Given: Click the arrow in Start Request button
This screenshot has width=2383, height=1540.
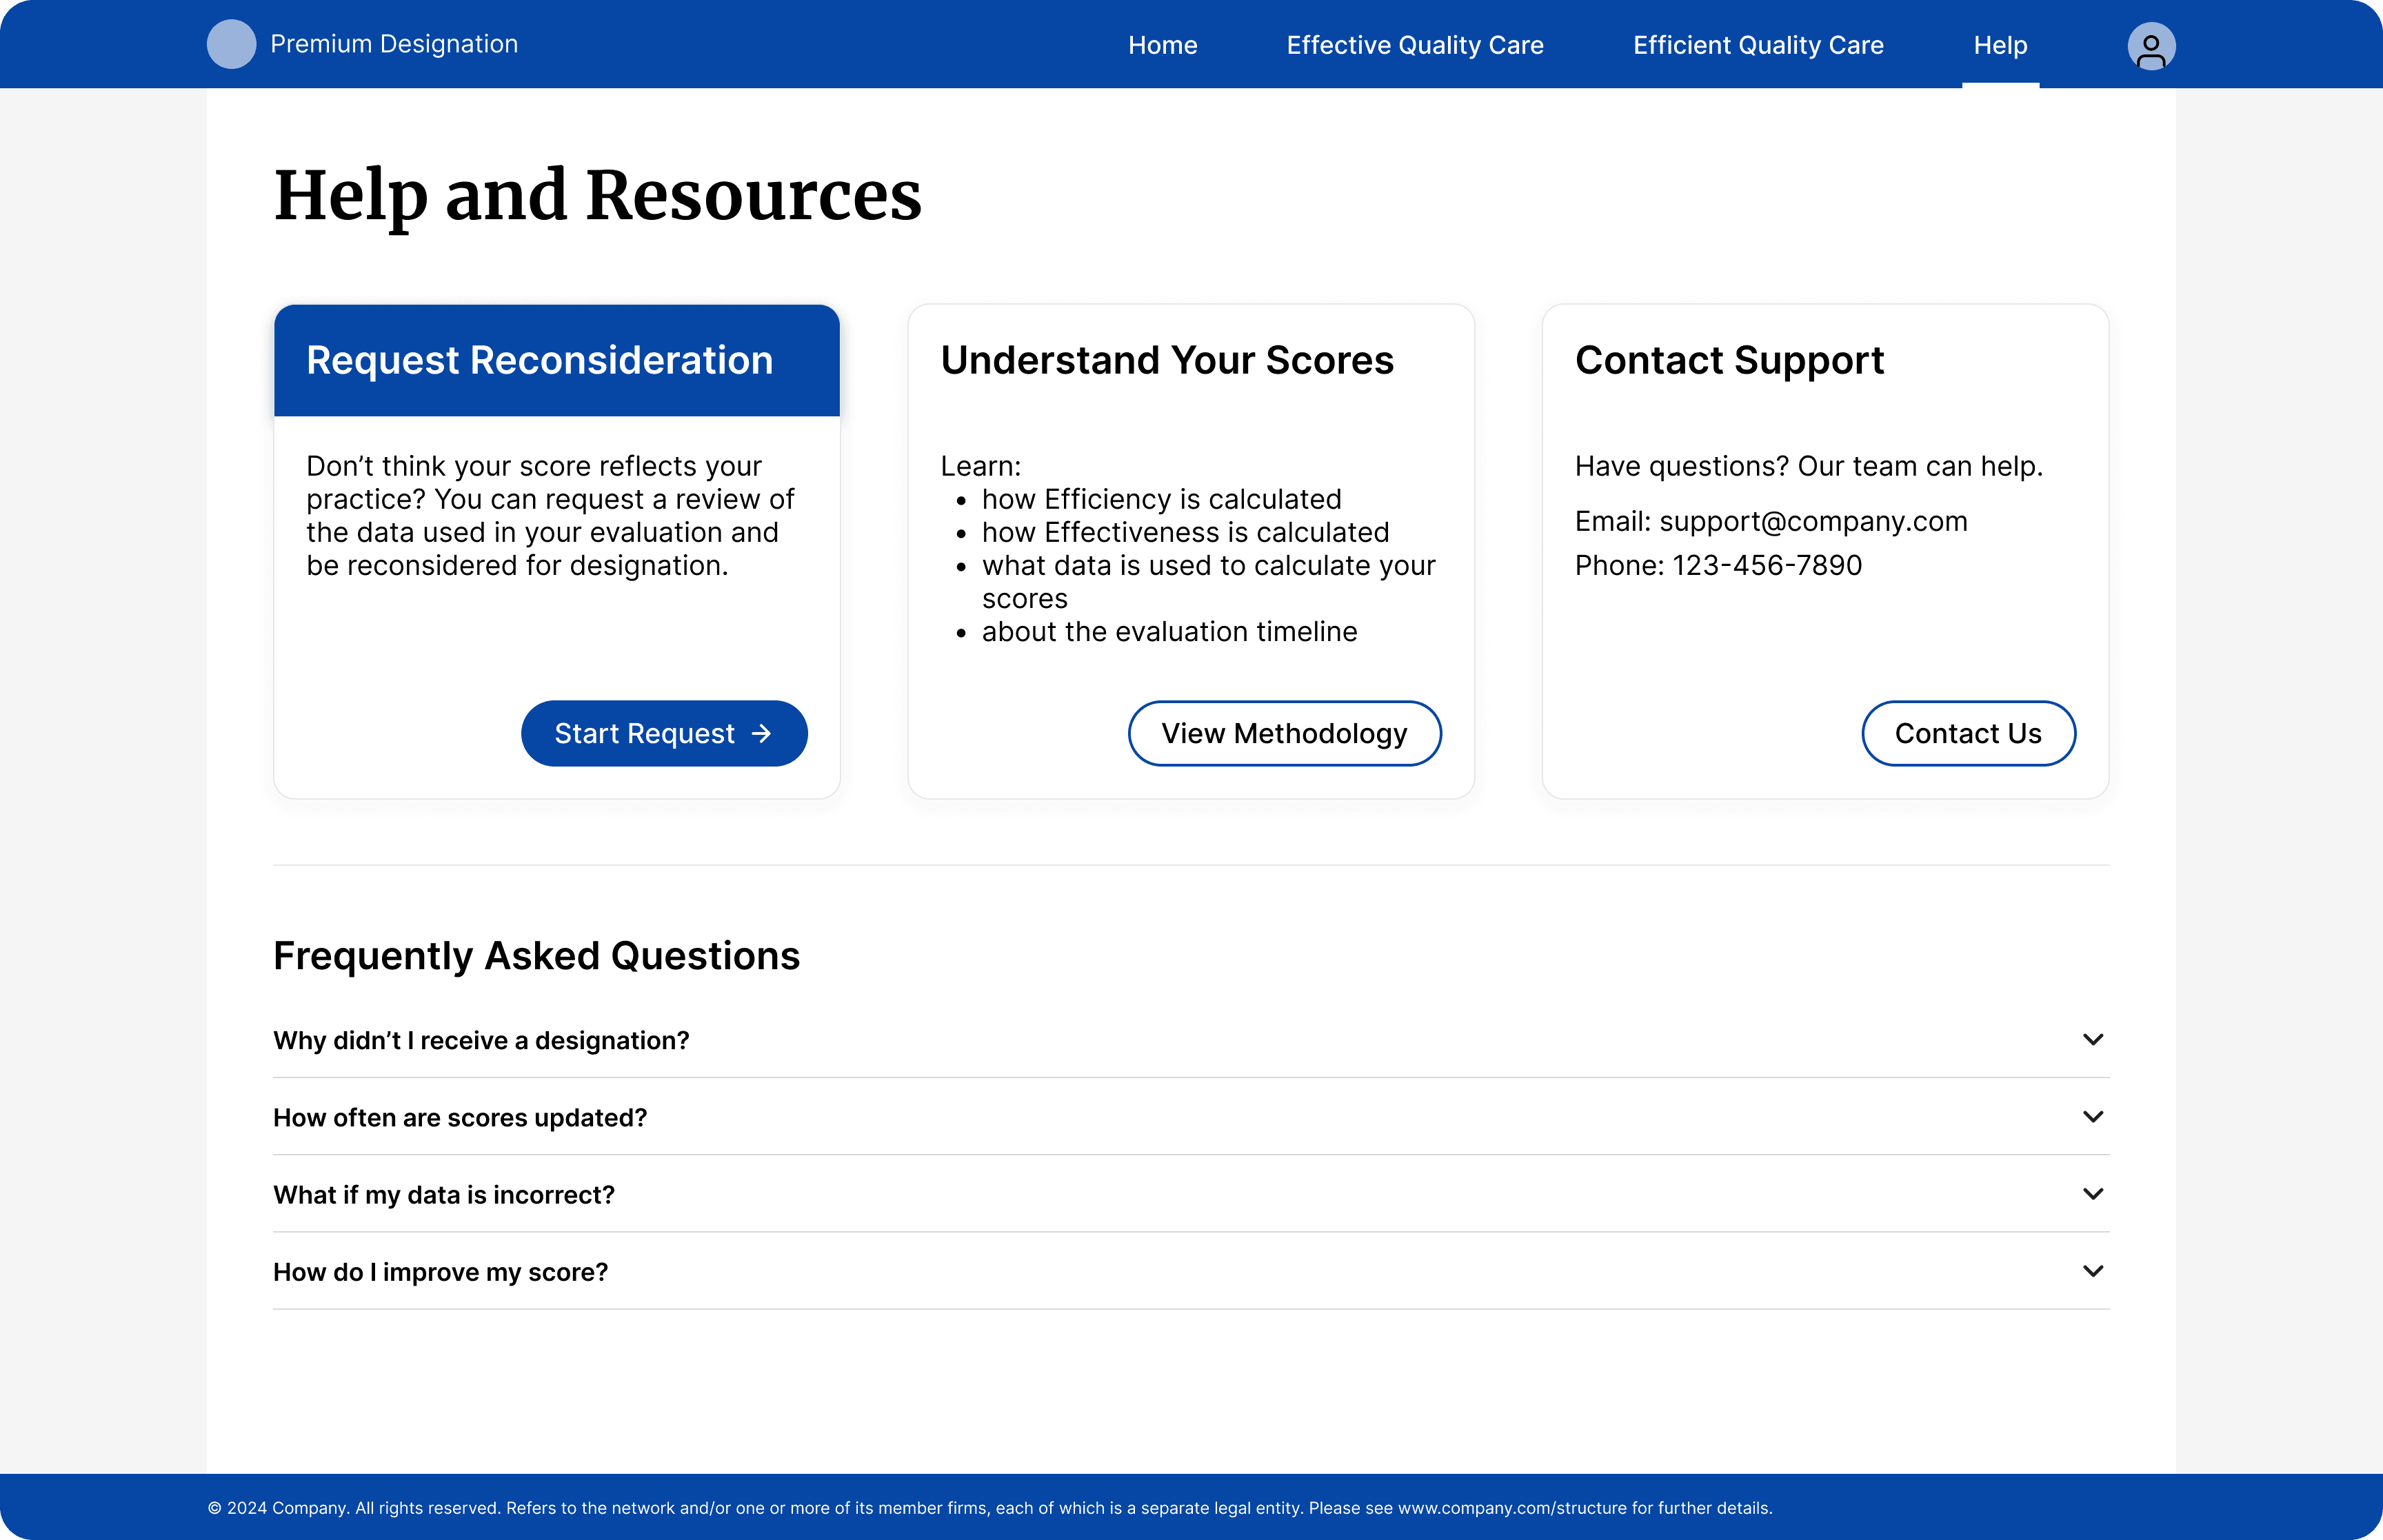Looking at the screenshot, I should pos(762,733).
